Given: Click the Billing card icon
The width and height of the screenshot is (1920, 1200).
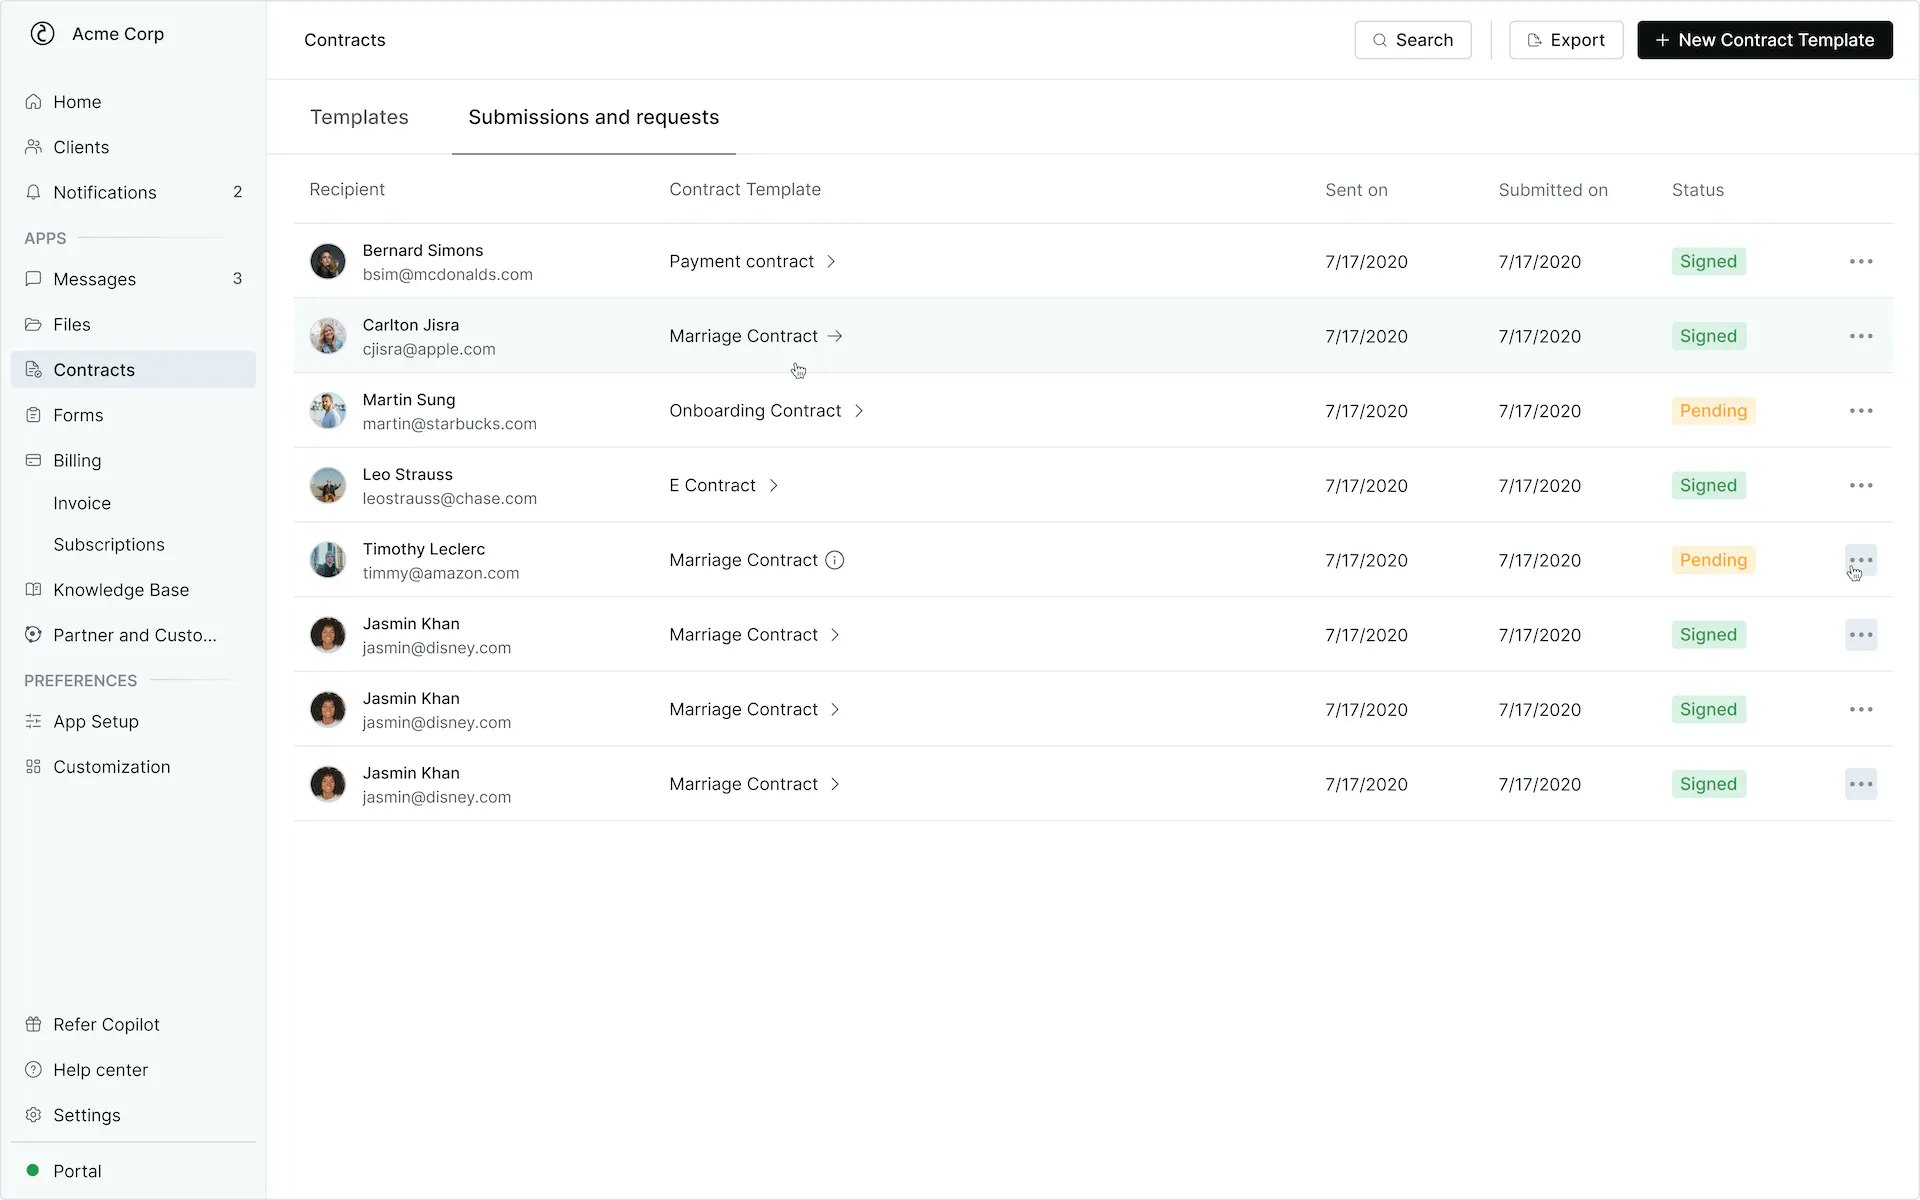Looking at the screenshot, I should tap(33, 460).
